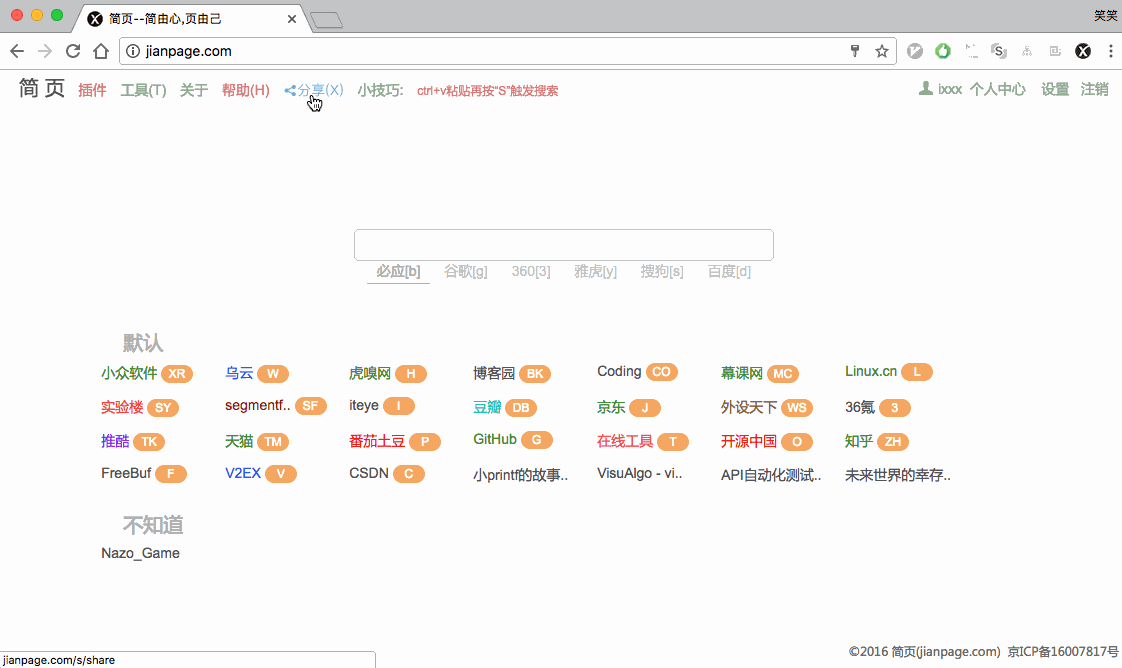Image resolution: width=1122 pixels, height=668 pixels.
Task: Open the 博客园 bookmark
Action: click(x=494, y=373)
